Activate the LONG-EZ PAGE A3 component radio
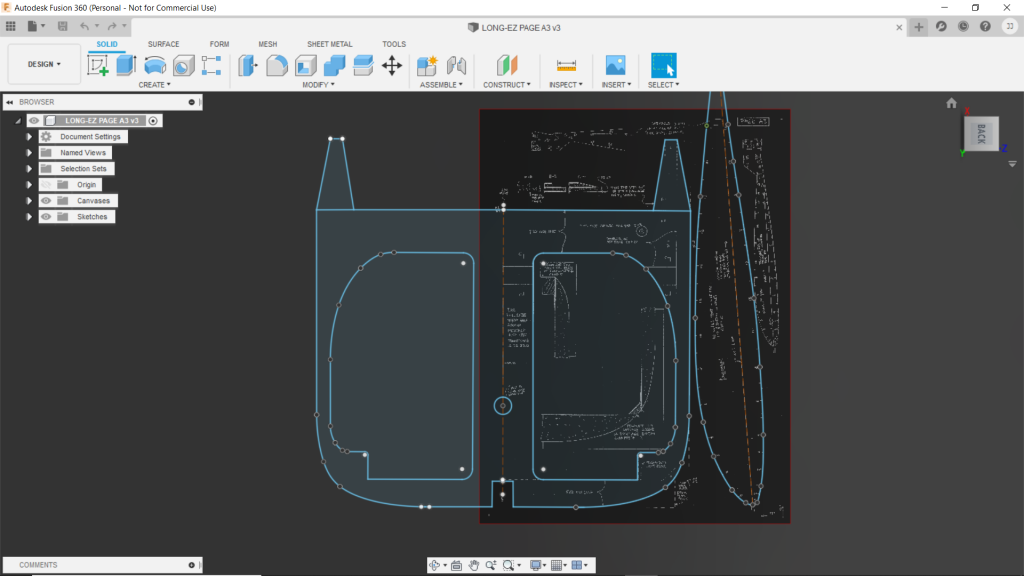 [154, 121]
